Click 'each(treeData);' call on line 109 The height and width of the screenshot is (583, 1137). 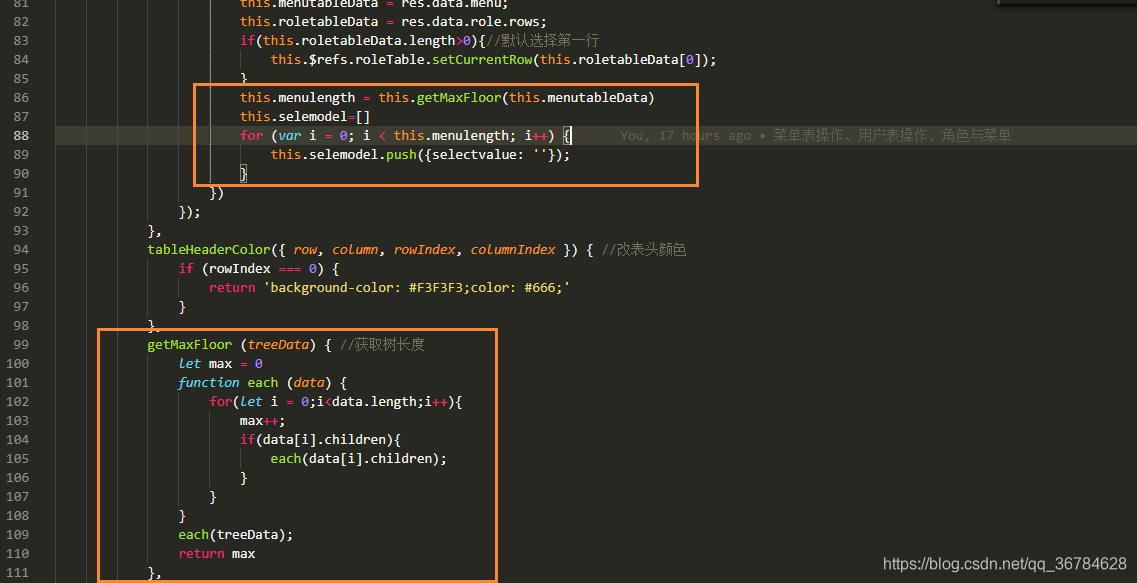coord(236,535)
